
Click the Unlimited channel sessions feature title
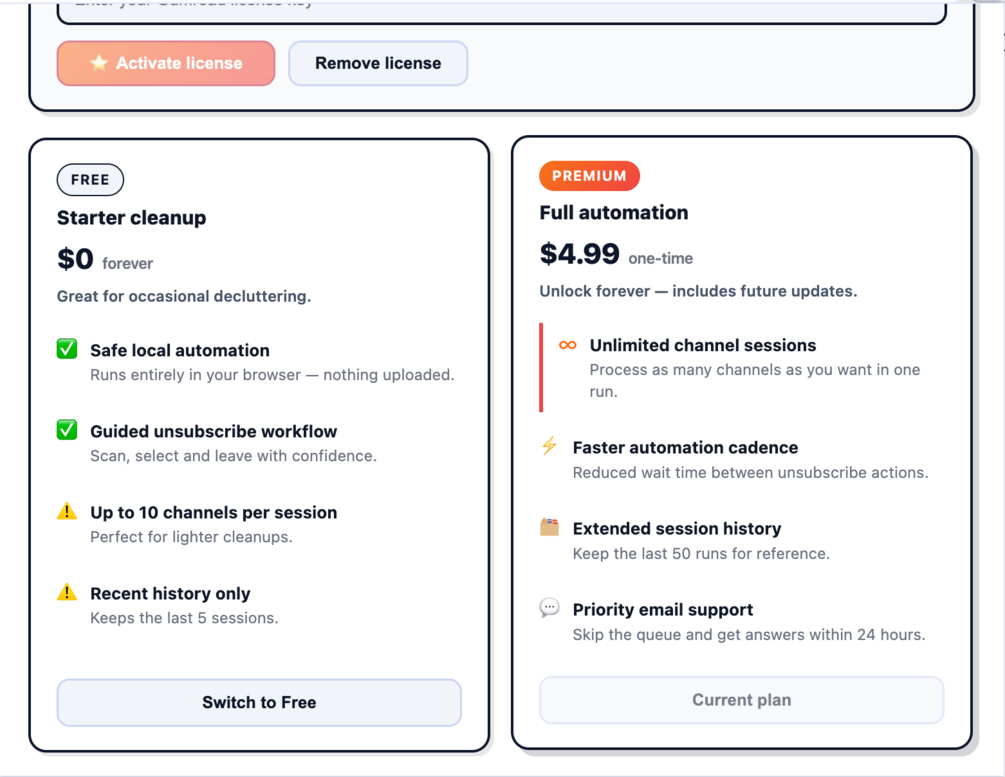click(702, 345)
